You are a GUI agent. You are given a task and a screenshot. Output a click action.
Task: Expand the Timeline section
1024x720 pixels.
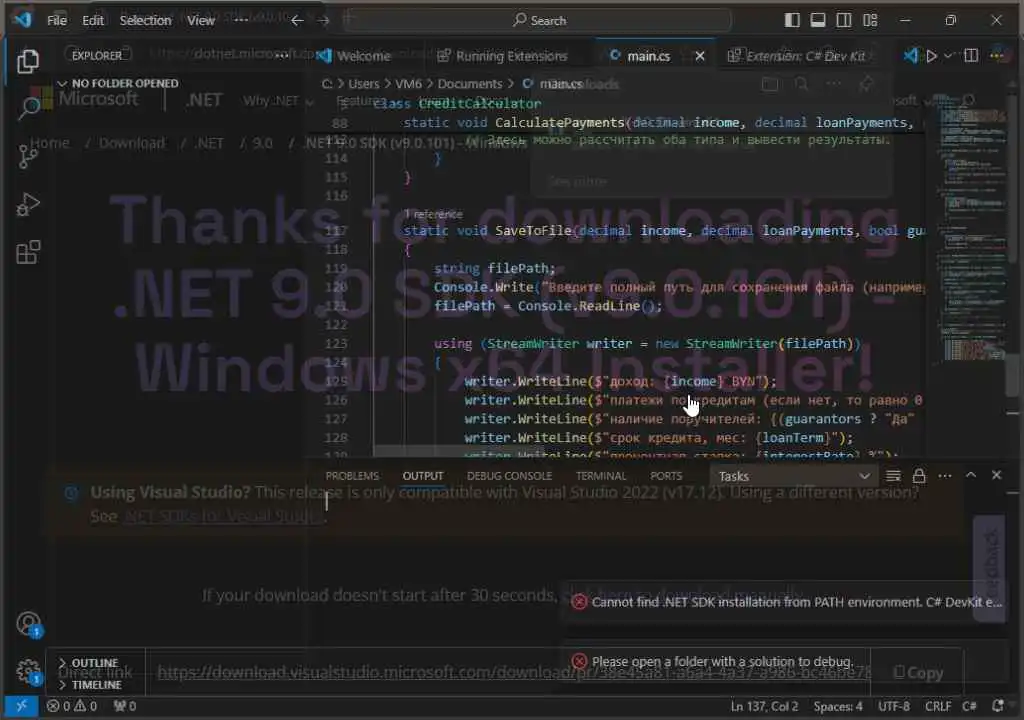point(89,685)
